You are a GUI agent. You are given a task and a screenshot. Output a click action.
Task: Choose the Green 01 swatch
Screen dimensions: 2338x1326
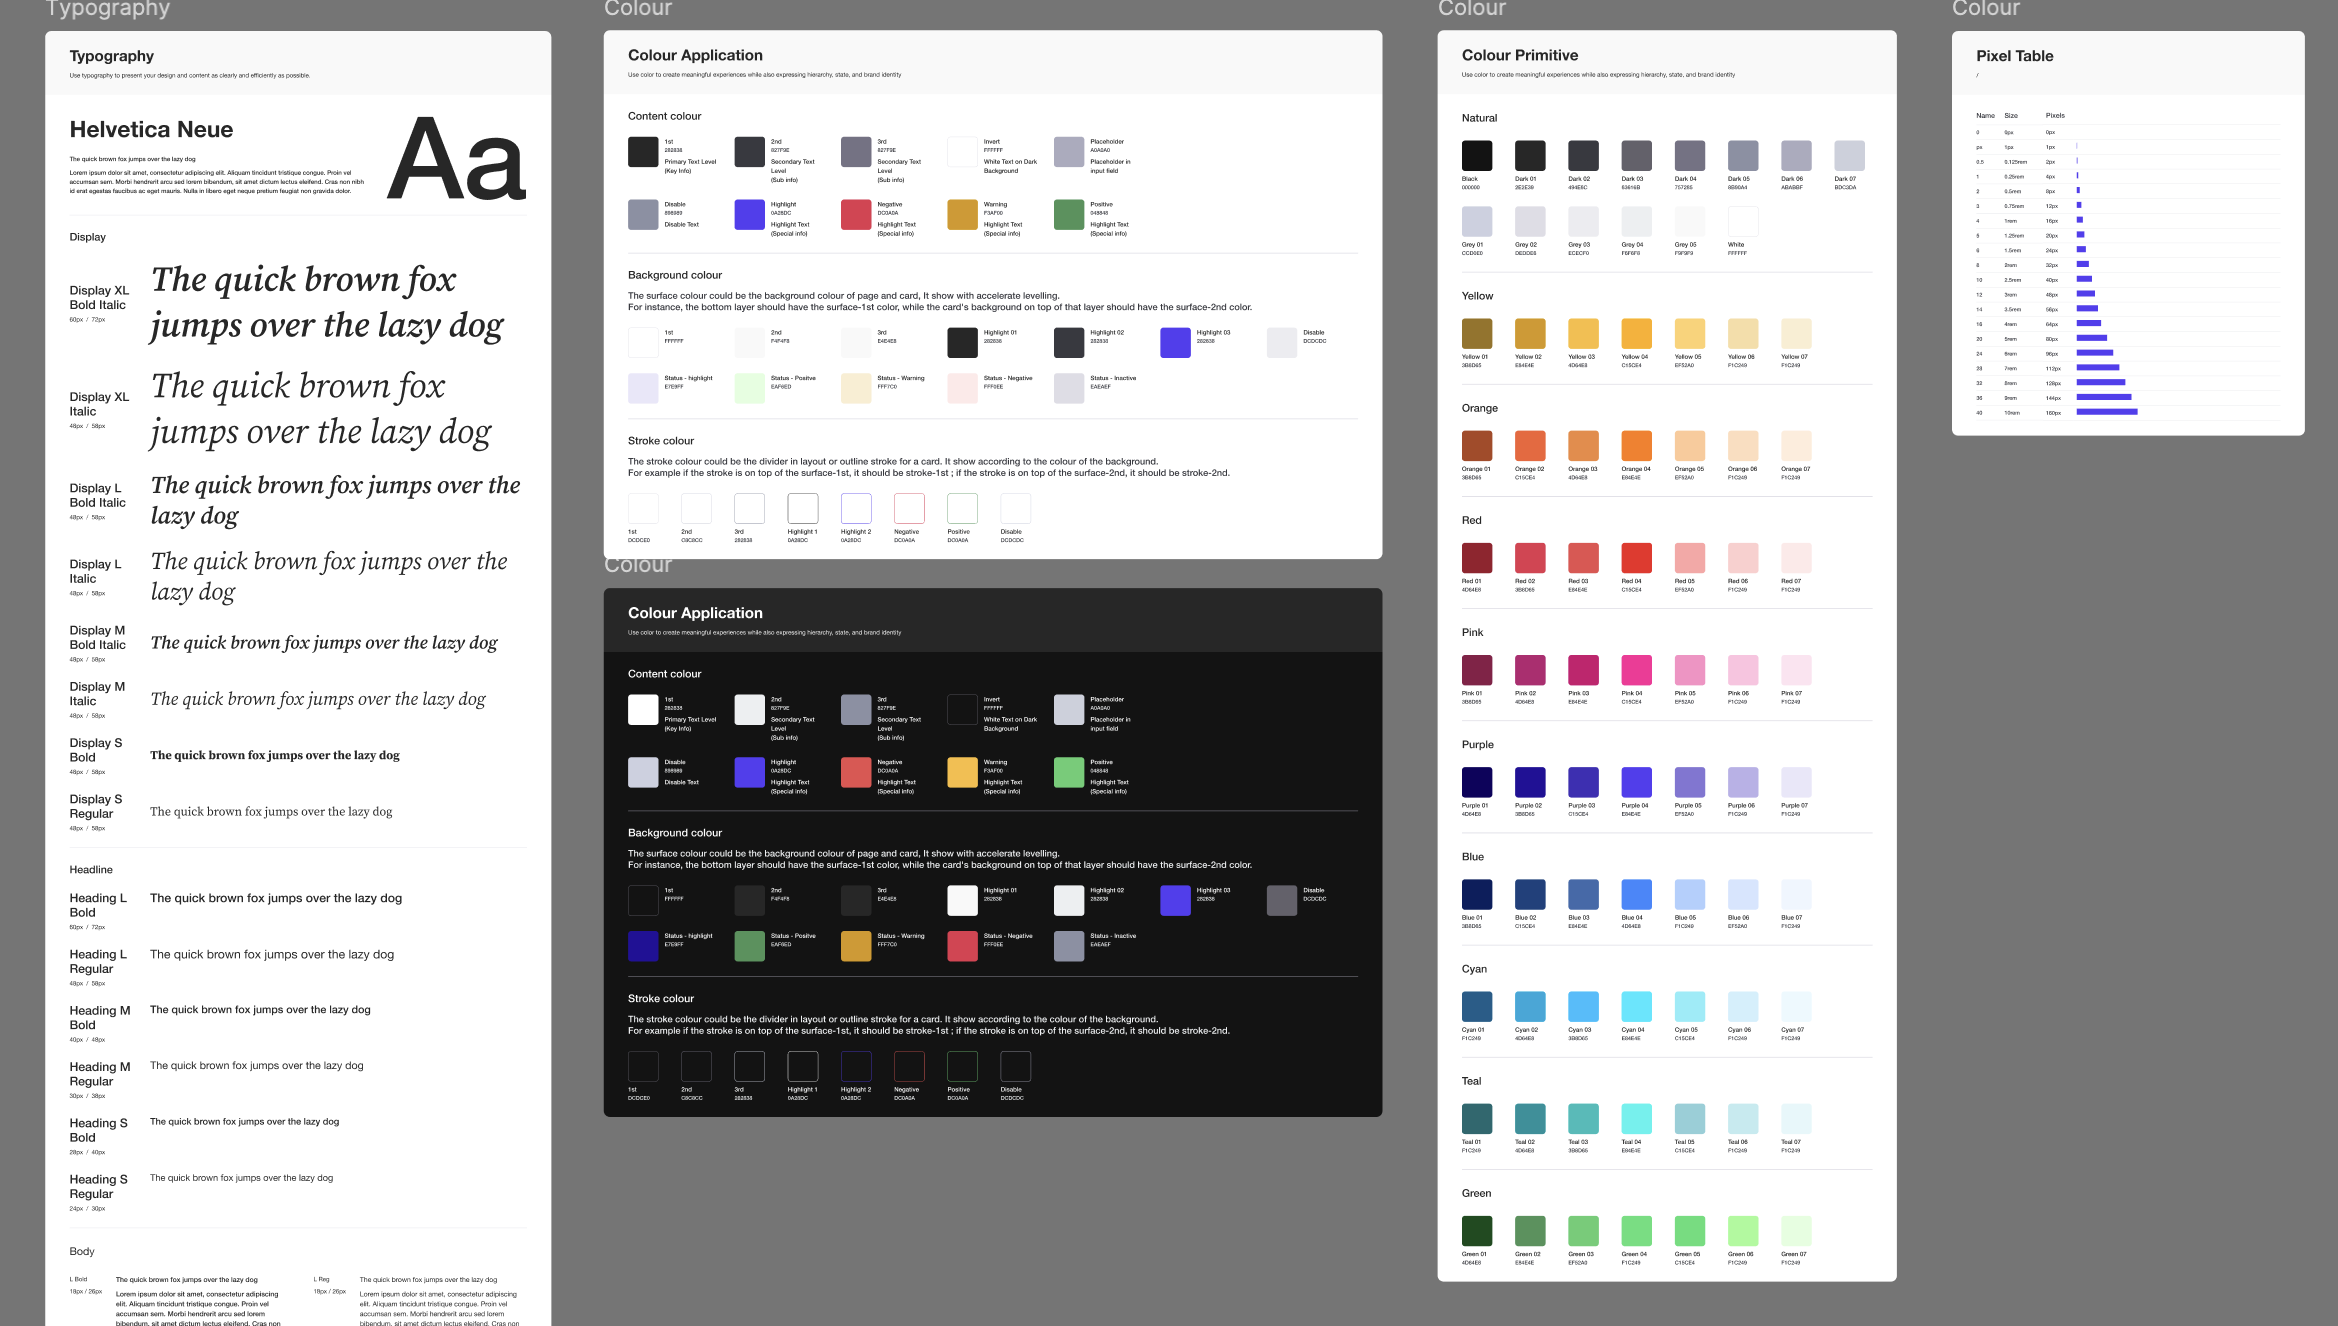(1477, 1231)
